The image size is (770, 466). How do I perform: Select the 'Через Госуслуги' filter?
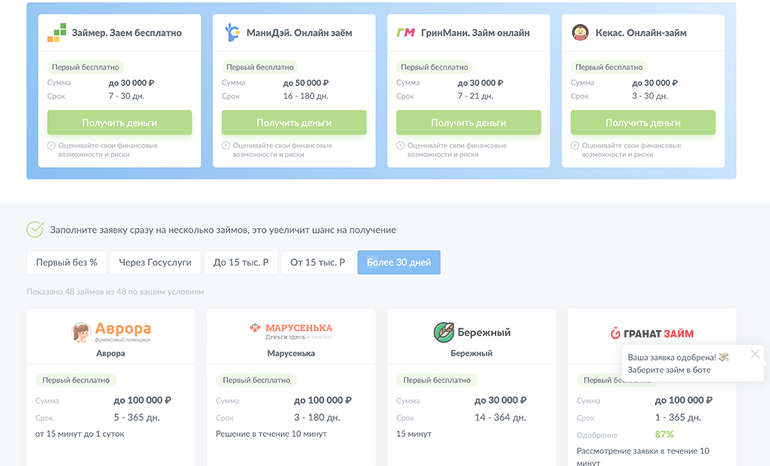tap(155, 262)
